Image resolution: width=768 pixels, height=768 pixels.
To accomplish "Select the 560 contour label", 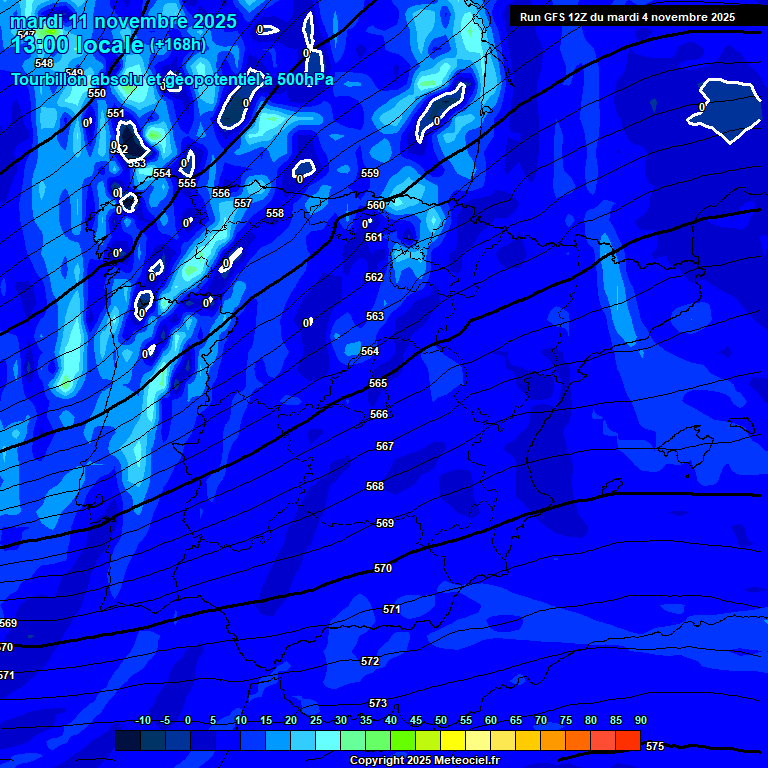I will (376, 205).
